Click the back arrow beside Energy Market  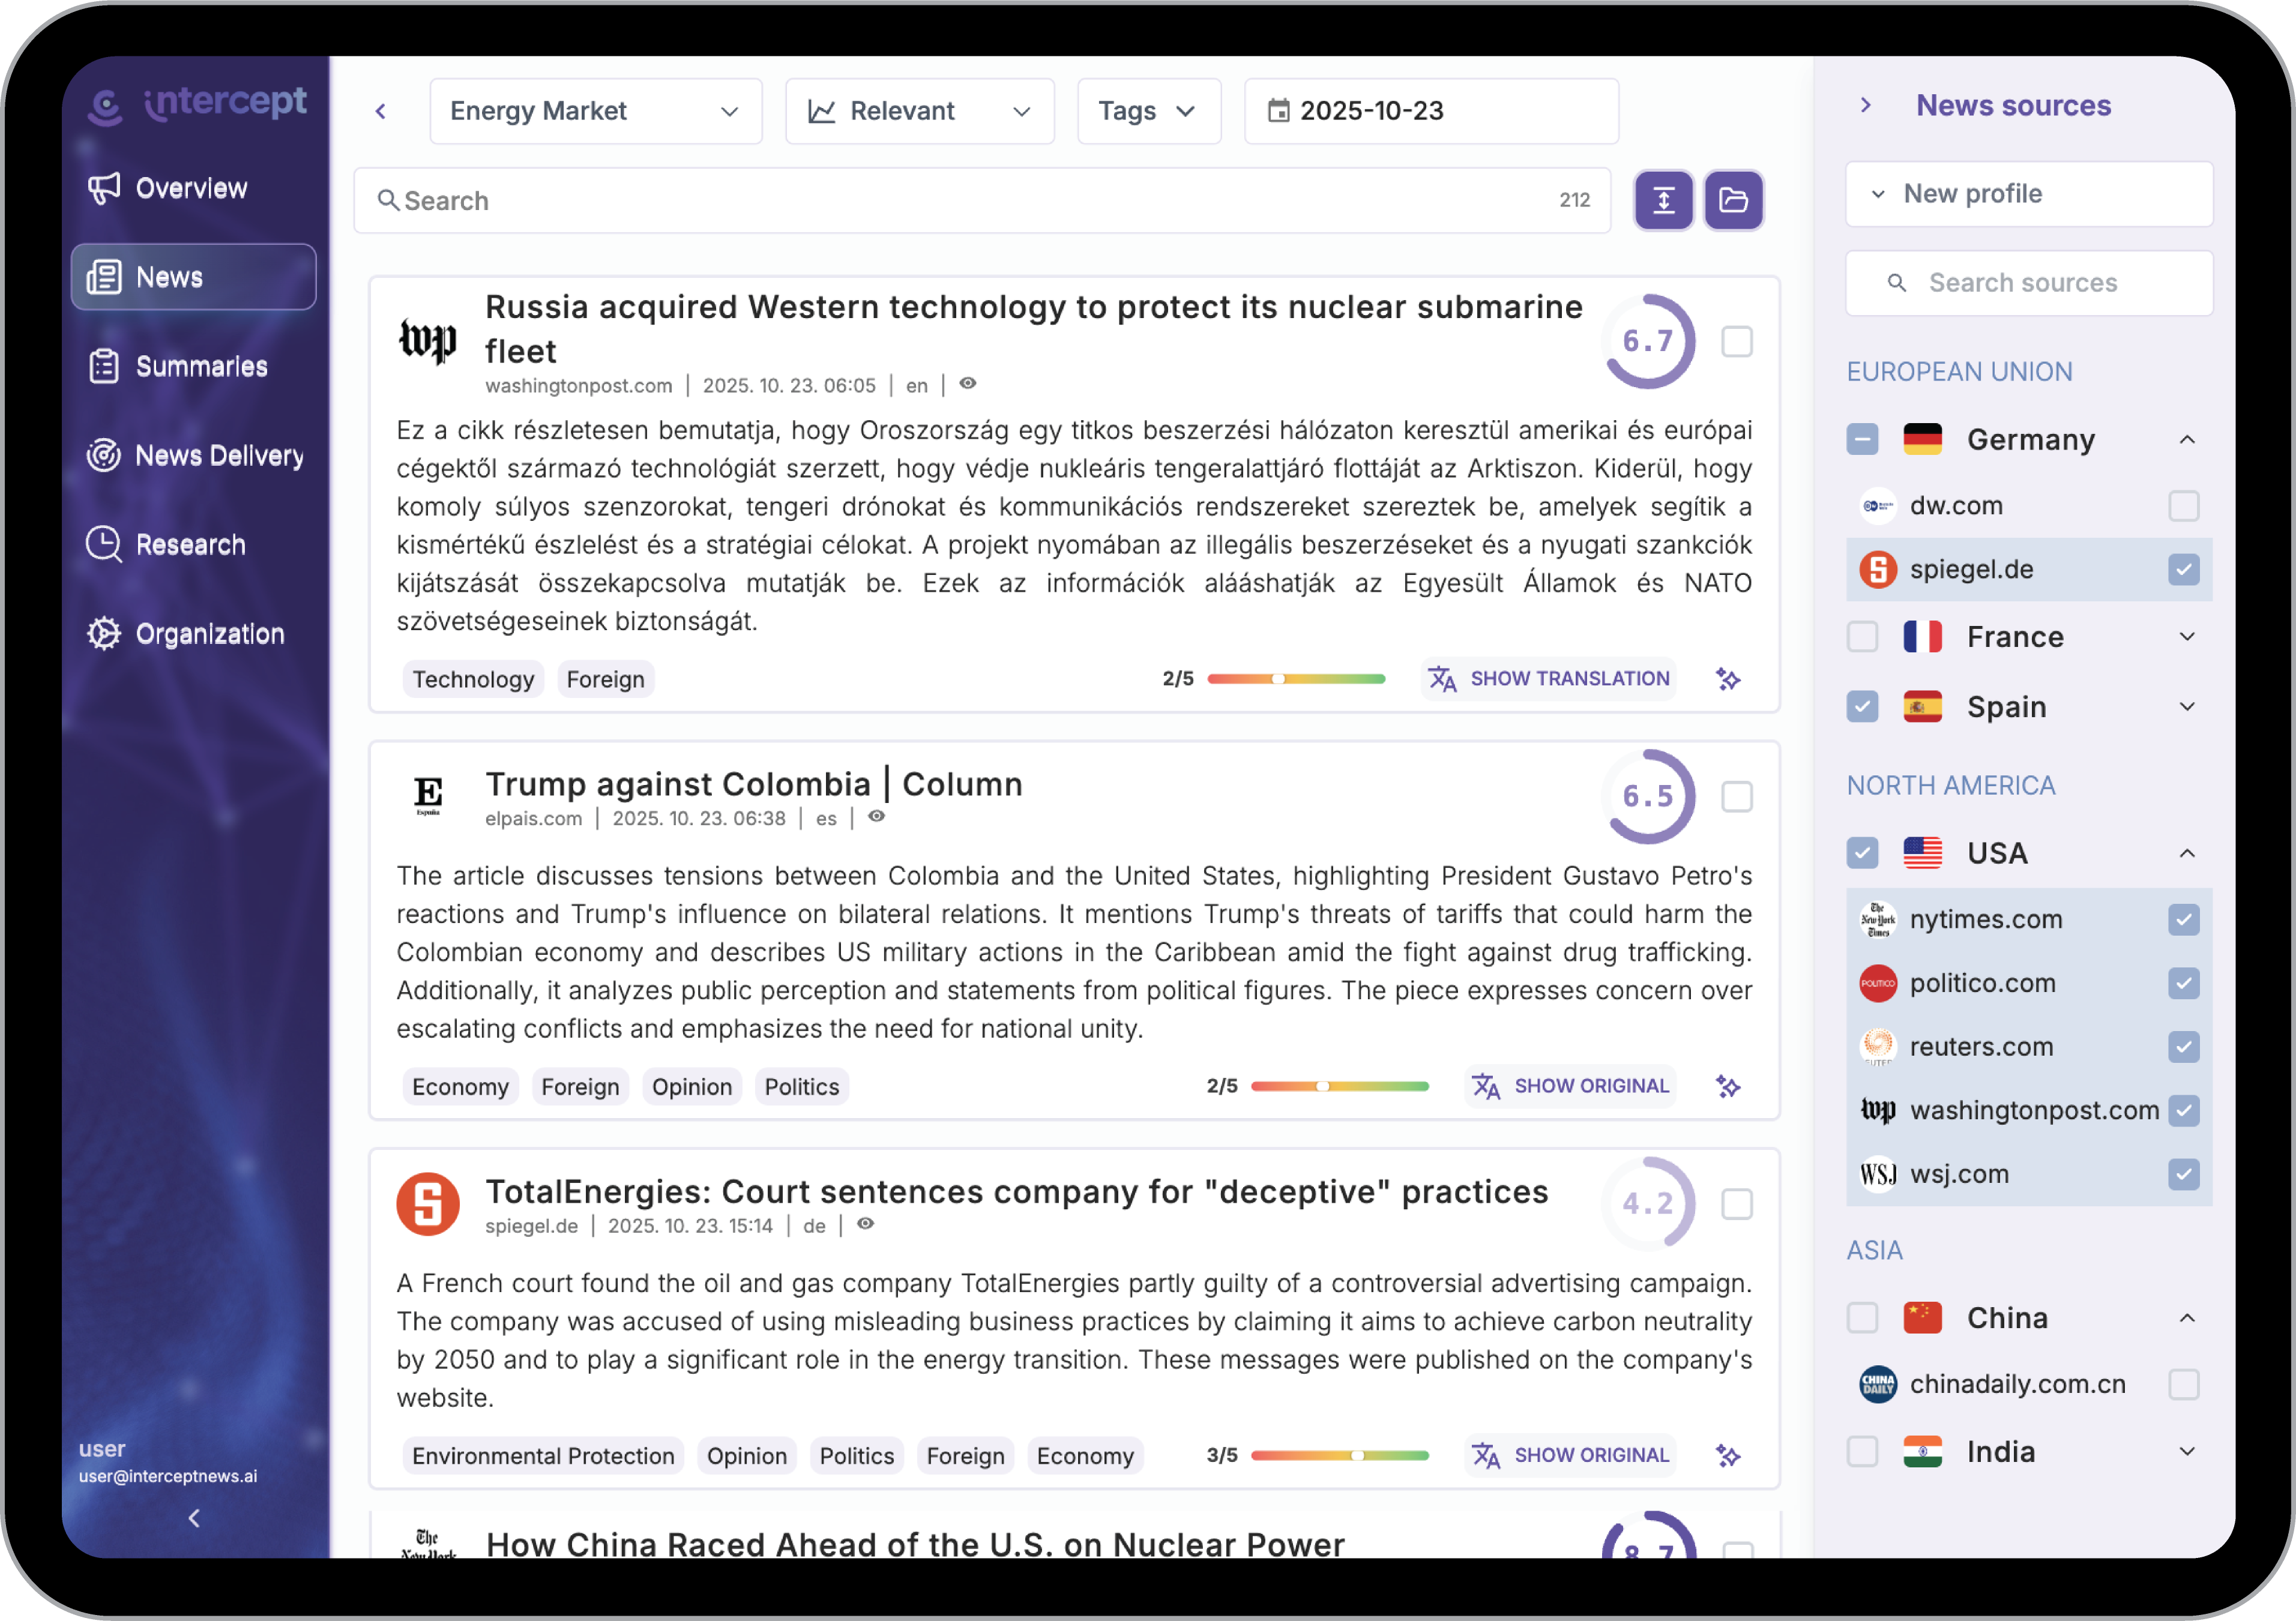click(381, 111)
